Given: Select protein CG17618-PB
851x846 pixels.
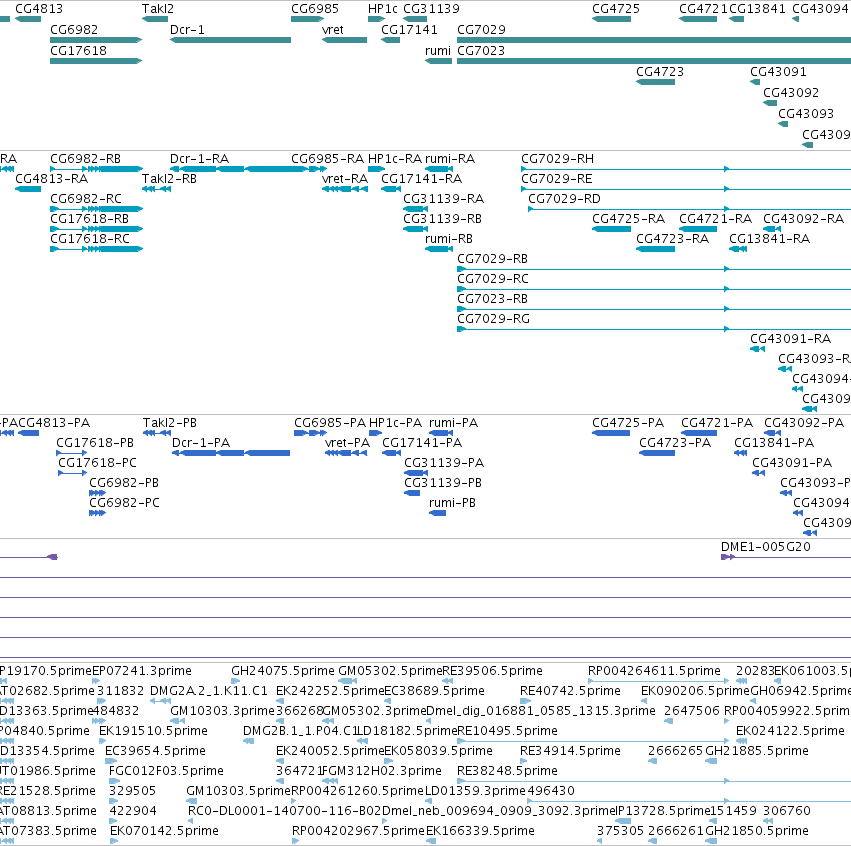Looking at the screenshot, I should tap(95, 443).
